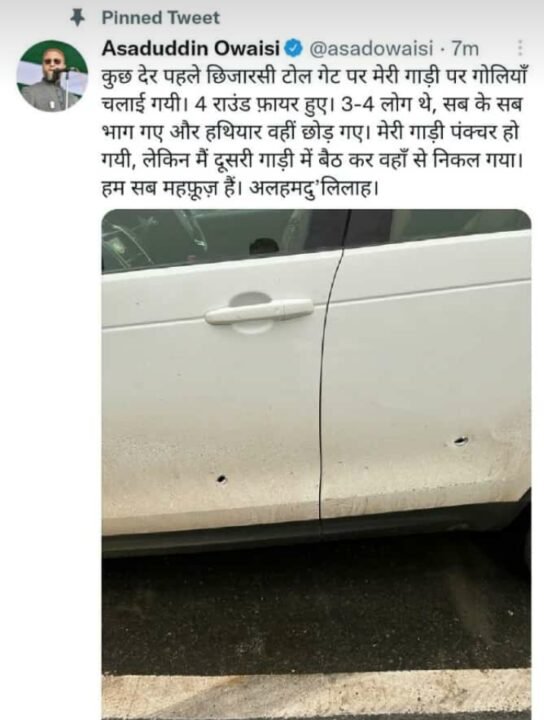Open Asaduddin Owaisi's profile picture
This screenshot has height=720, width=544.
52,75
